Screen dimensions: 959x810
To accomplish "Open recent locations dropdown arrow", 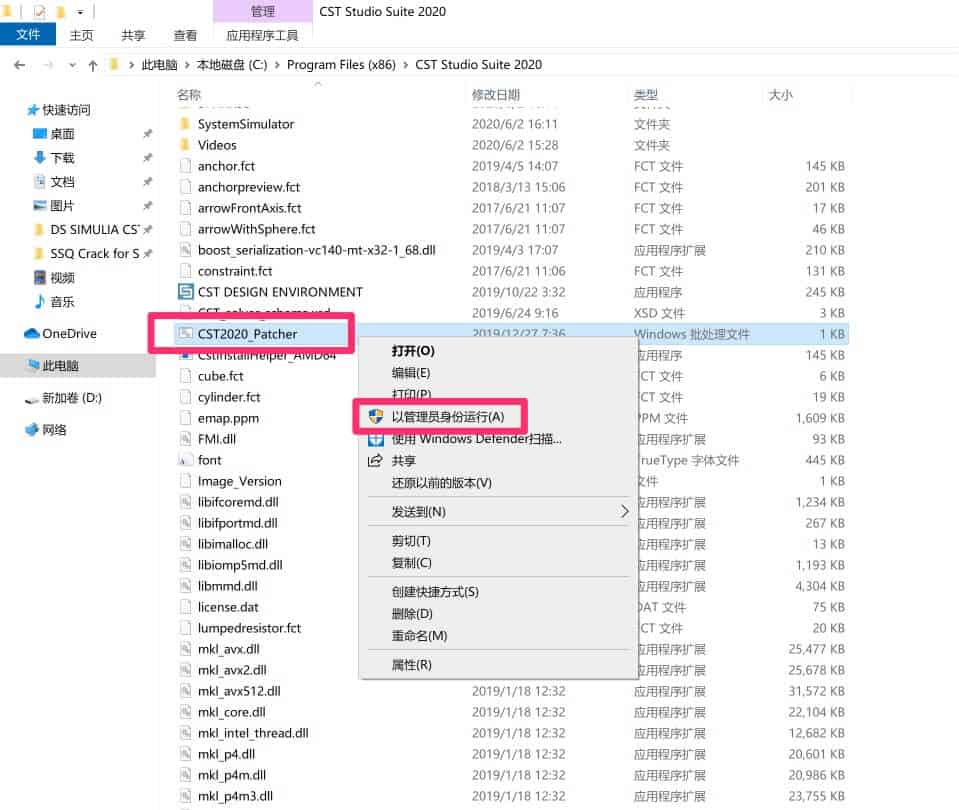I will point(72,65).
